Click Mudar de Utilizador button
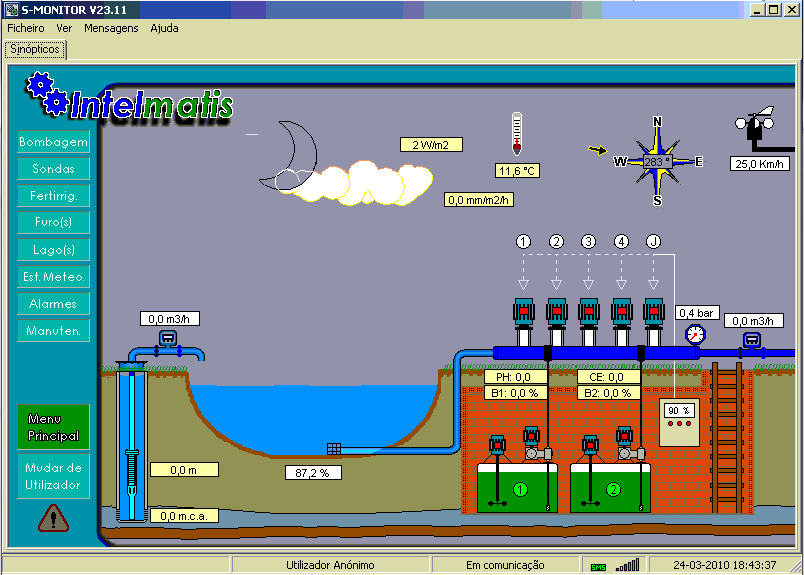This screenshot has height=575, width=804. point(53,476)
